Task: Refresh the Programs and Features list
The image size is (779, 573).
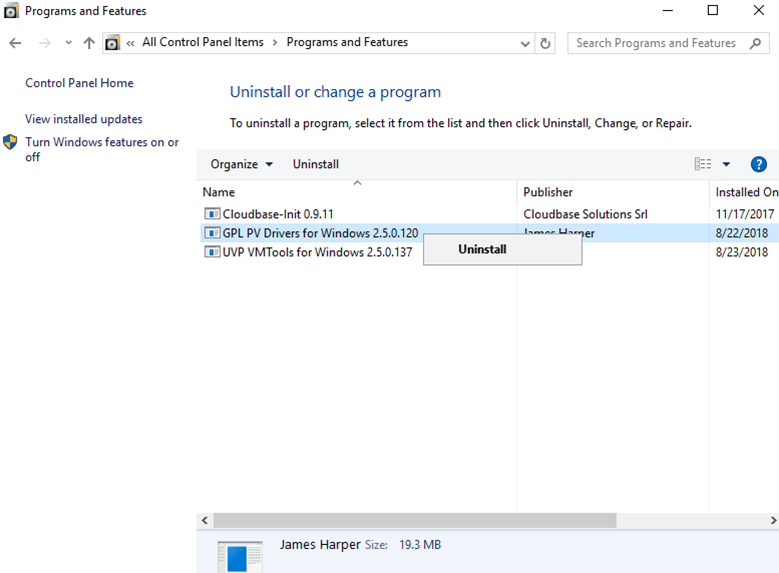Action: pyautogui.click(x=545, y=43)
